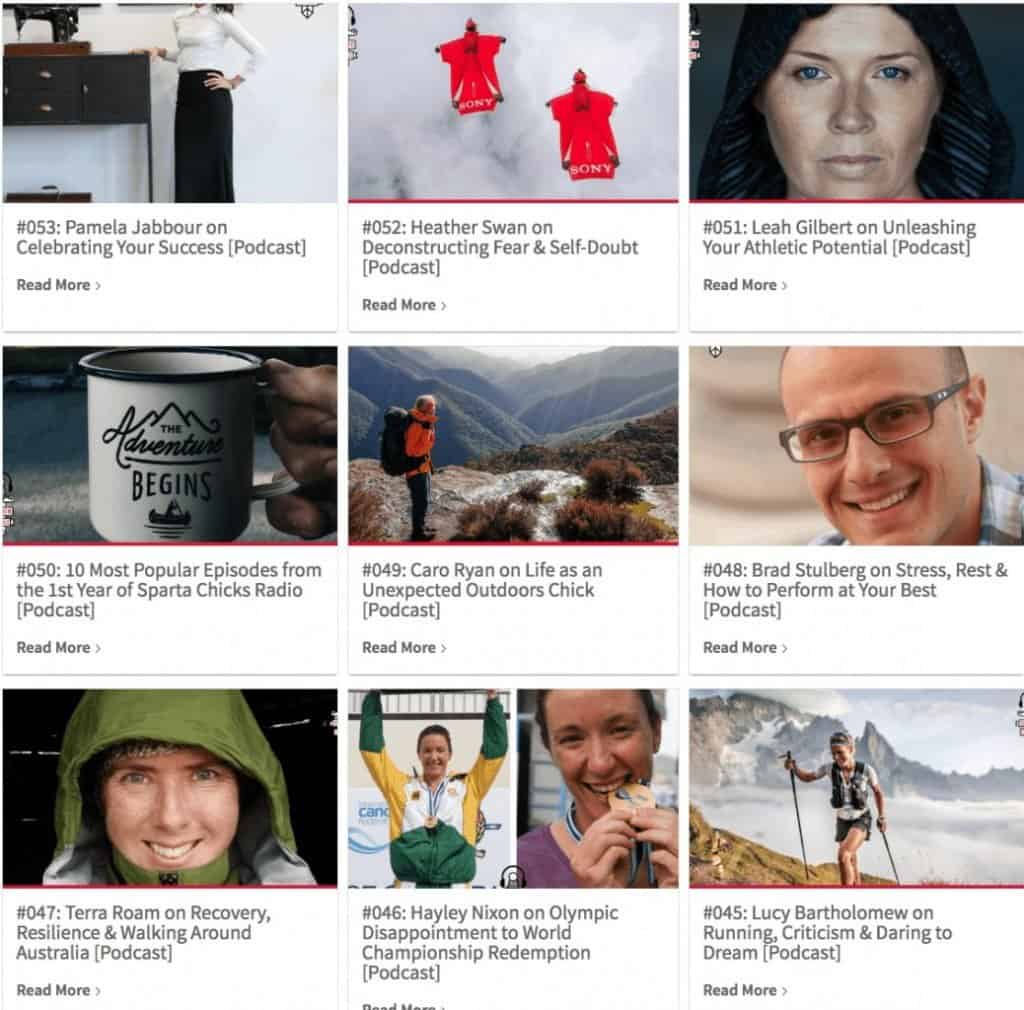Open episode #046 Hayley Nixon title link
This screenshot has width=1024, height=1010.
[x=490, y=943]
